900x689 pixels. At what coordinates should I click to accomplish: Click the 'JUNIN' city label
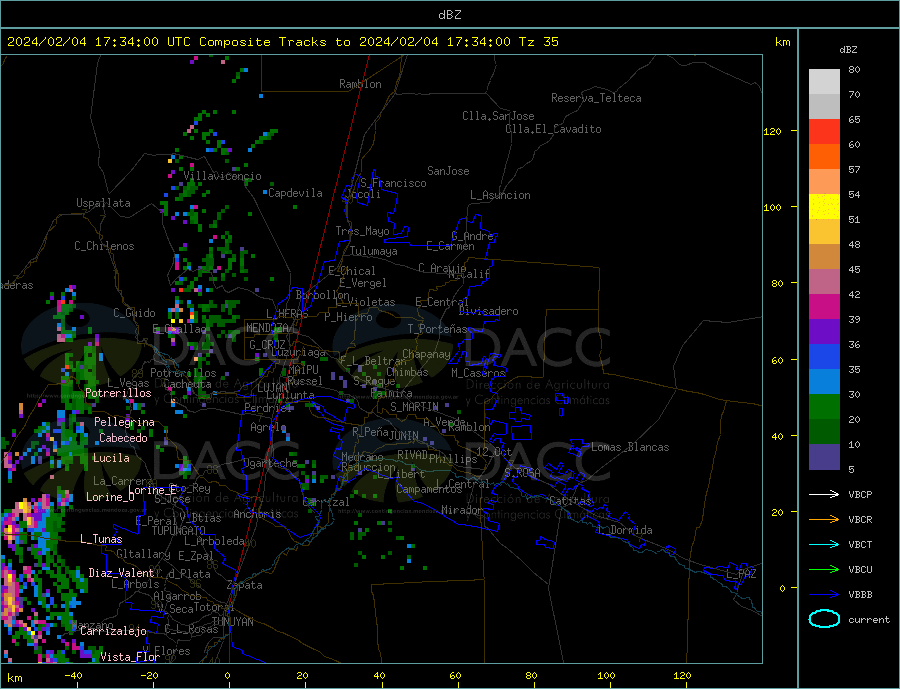coord(404,436)
